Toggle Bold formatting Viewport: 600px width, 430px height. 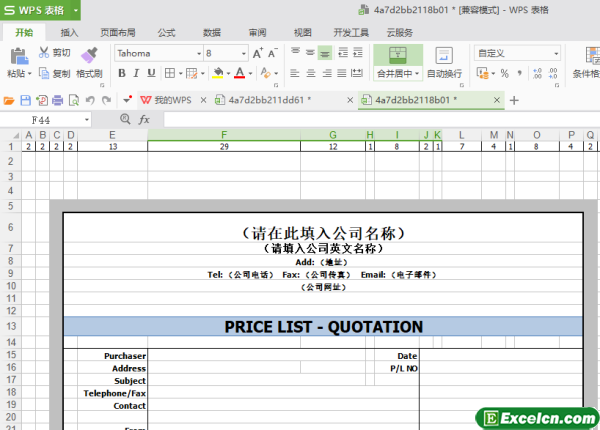point(122,73)
